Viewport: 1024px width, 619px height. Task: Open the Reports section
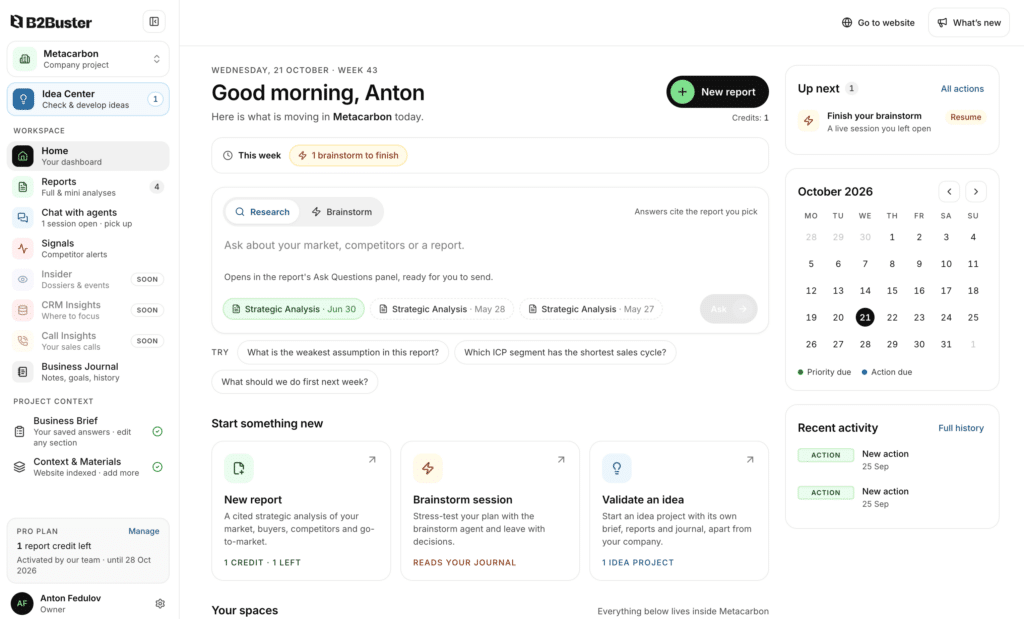88,187
